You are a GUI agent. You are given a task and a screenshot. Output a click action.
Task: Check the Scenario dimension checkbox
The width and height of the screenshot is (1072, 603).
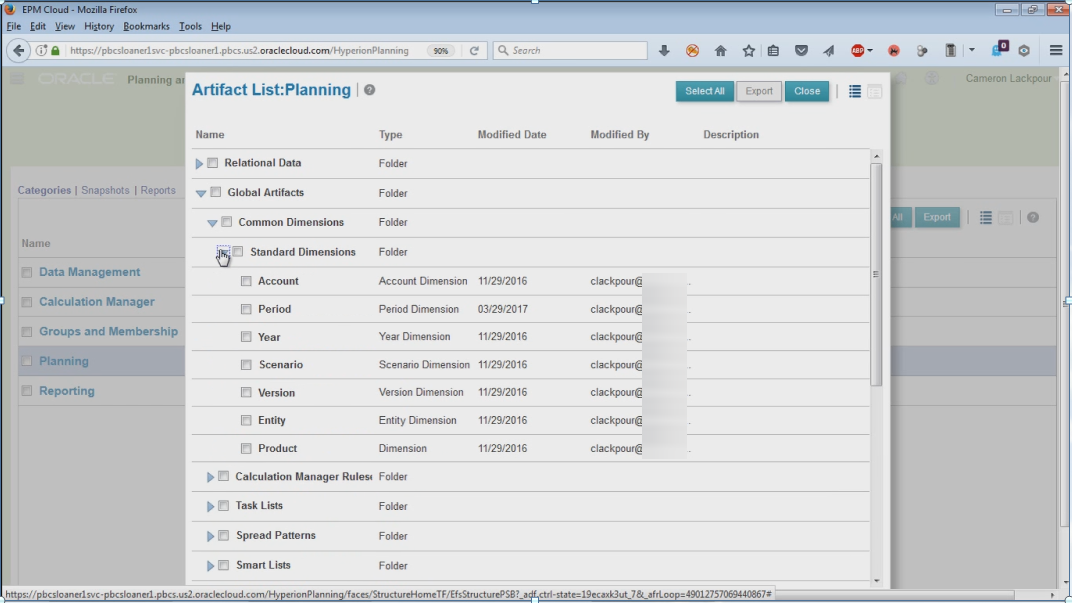(x=246, y=364)
